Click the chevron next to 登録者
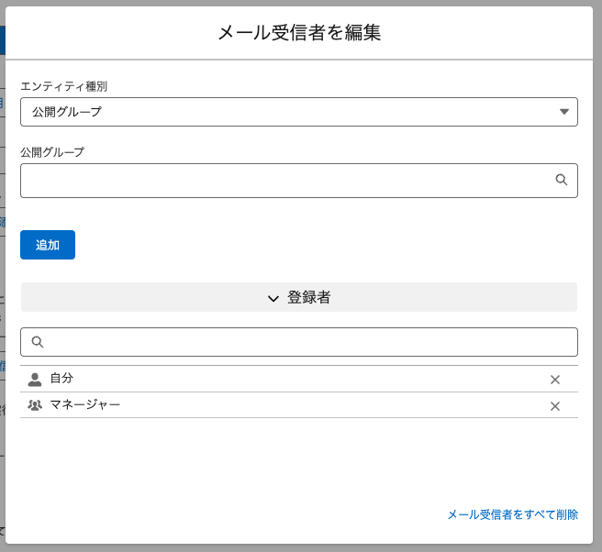 pos(273,298)
